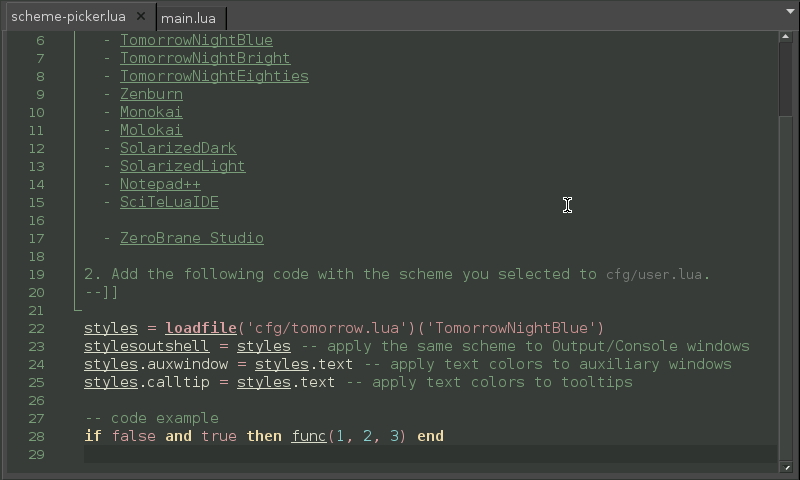Click the auxwindow field on line 24
Screen dimensions: 800x480
pyautogui.click(x=187, y=364)
